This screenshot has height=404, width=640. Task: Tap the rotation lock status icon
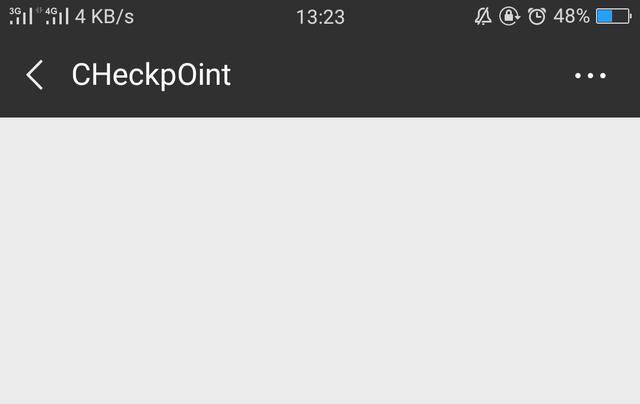coord(509,16)
